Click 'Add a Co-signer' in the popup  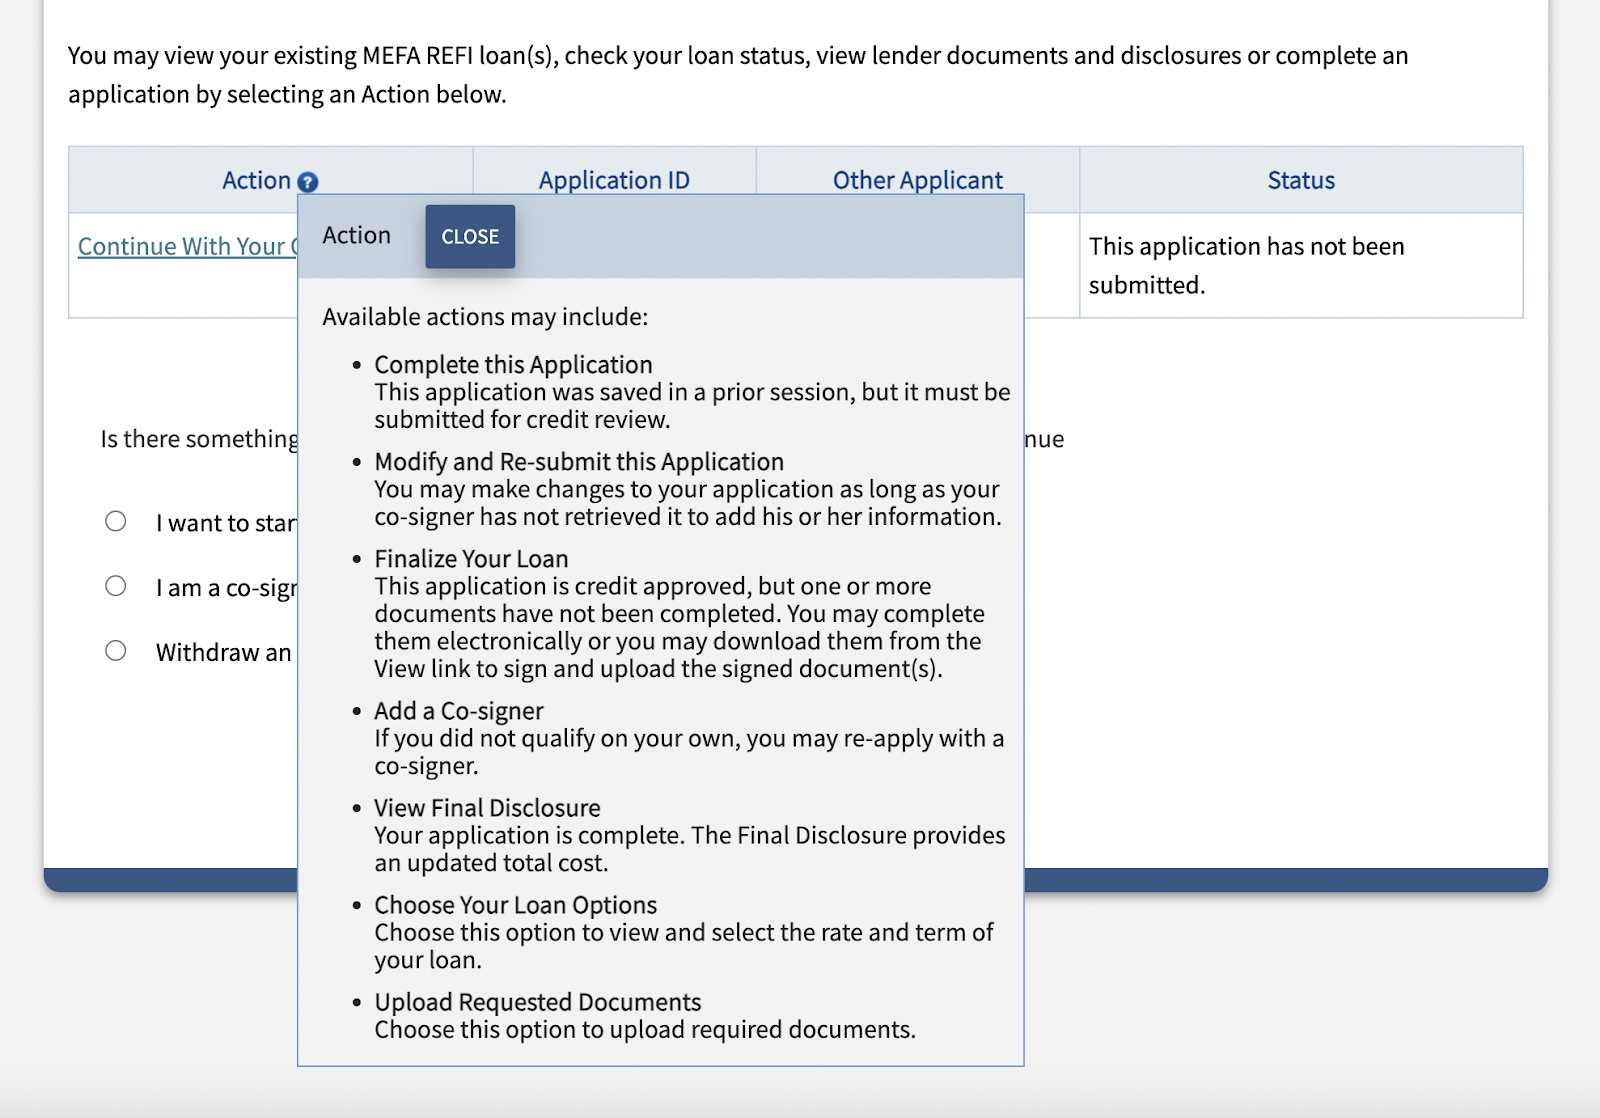tap(459, 711)
